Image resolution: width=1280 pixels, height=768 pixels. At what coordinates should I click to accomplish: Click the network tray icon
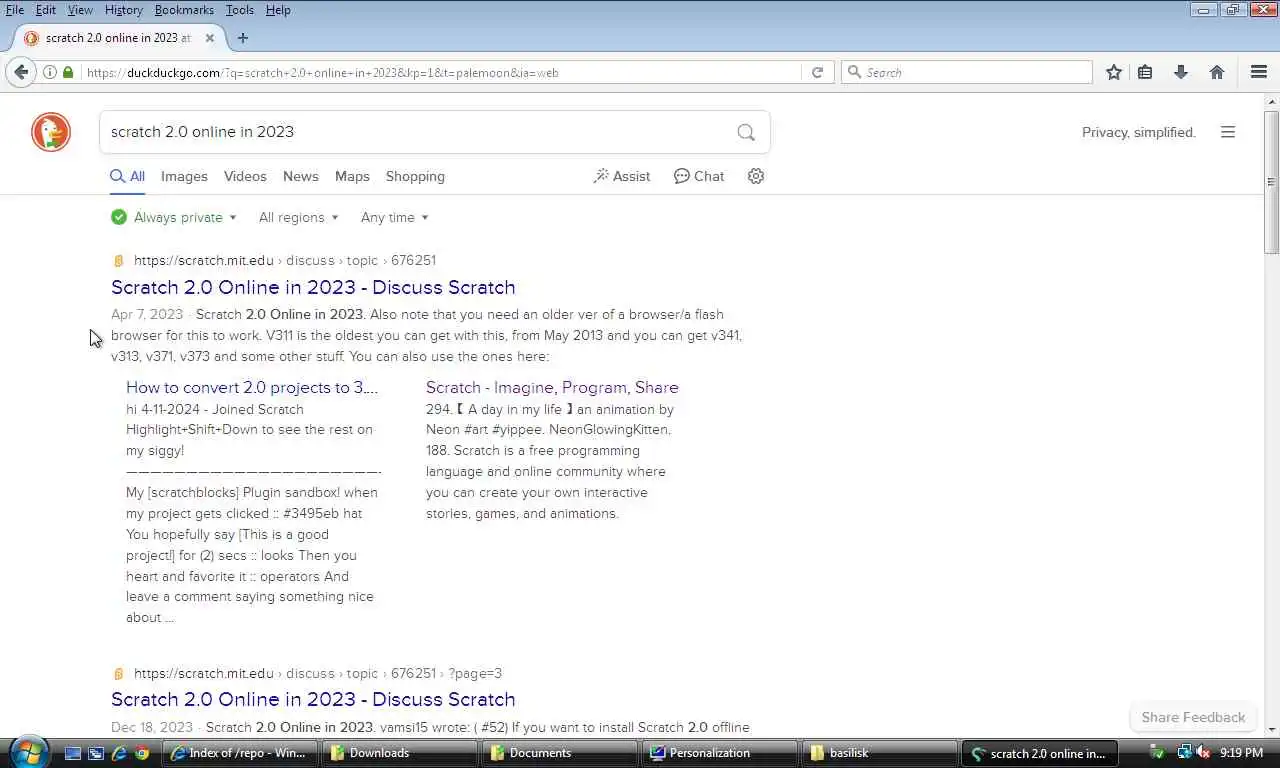click(x=1184, y=753)
